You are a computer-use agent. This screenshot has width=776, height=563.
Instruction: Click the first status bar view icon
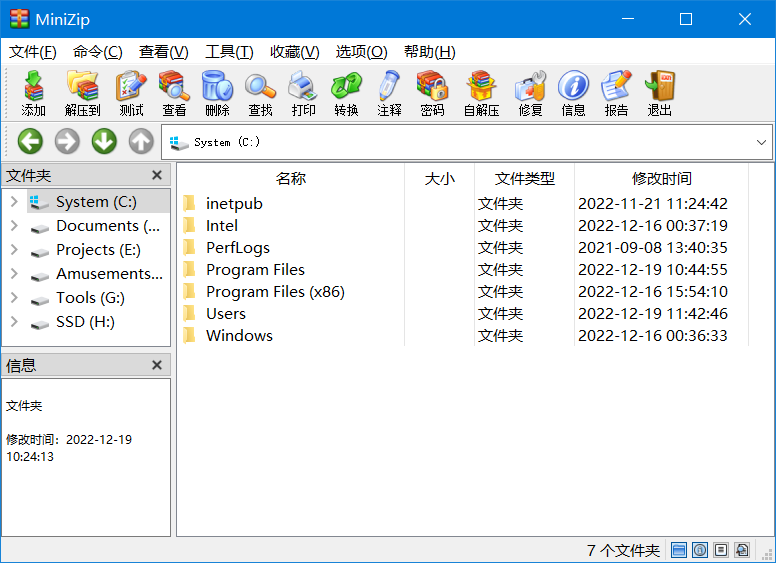pyautogui.click(x=679, y=550)
